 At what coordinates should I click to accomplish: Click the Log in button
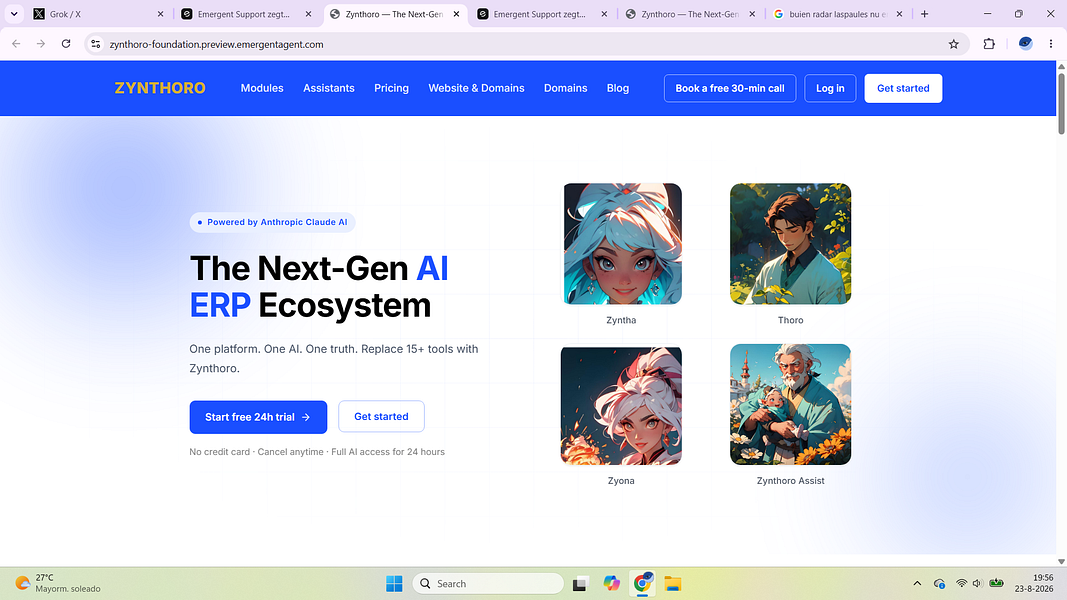(x=830, y=88)
